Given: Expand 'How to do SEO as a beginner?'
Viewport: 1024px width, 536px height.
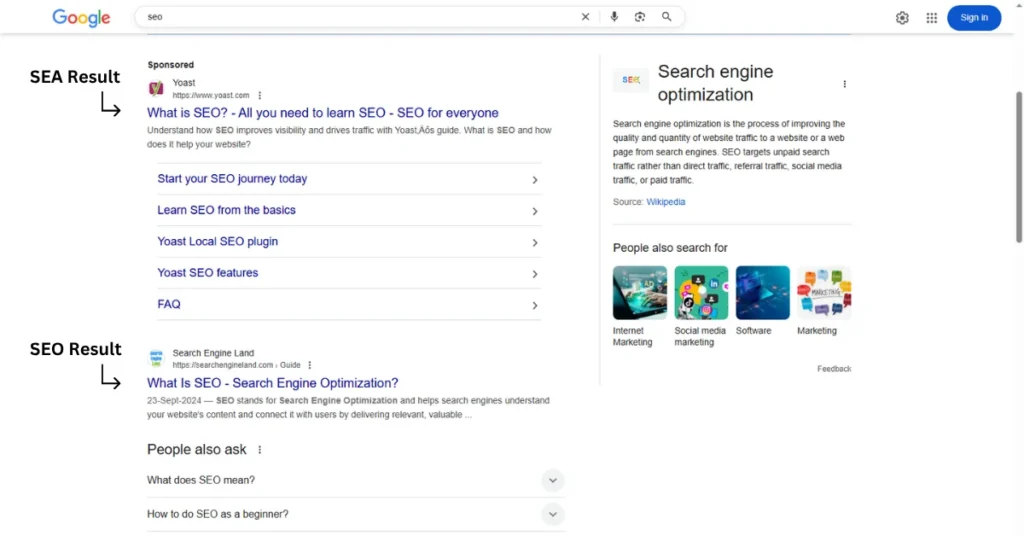Looking at the screenshot, I should (x=553, y=514).
